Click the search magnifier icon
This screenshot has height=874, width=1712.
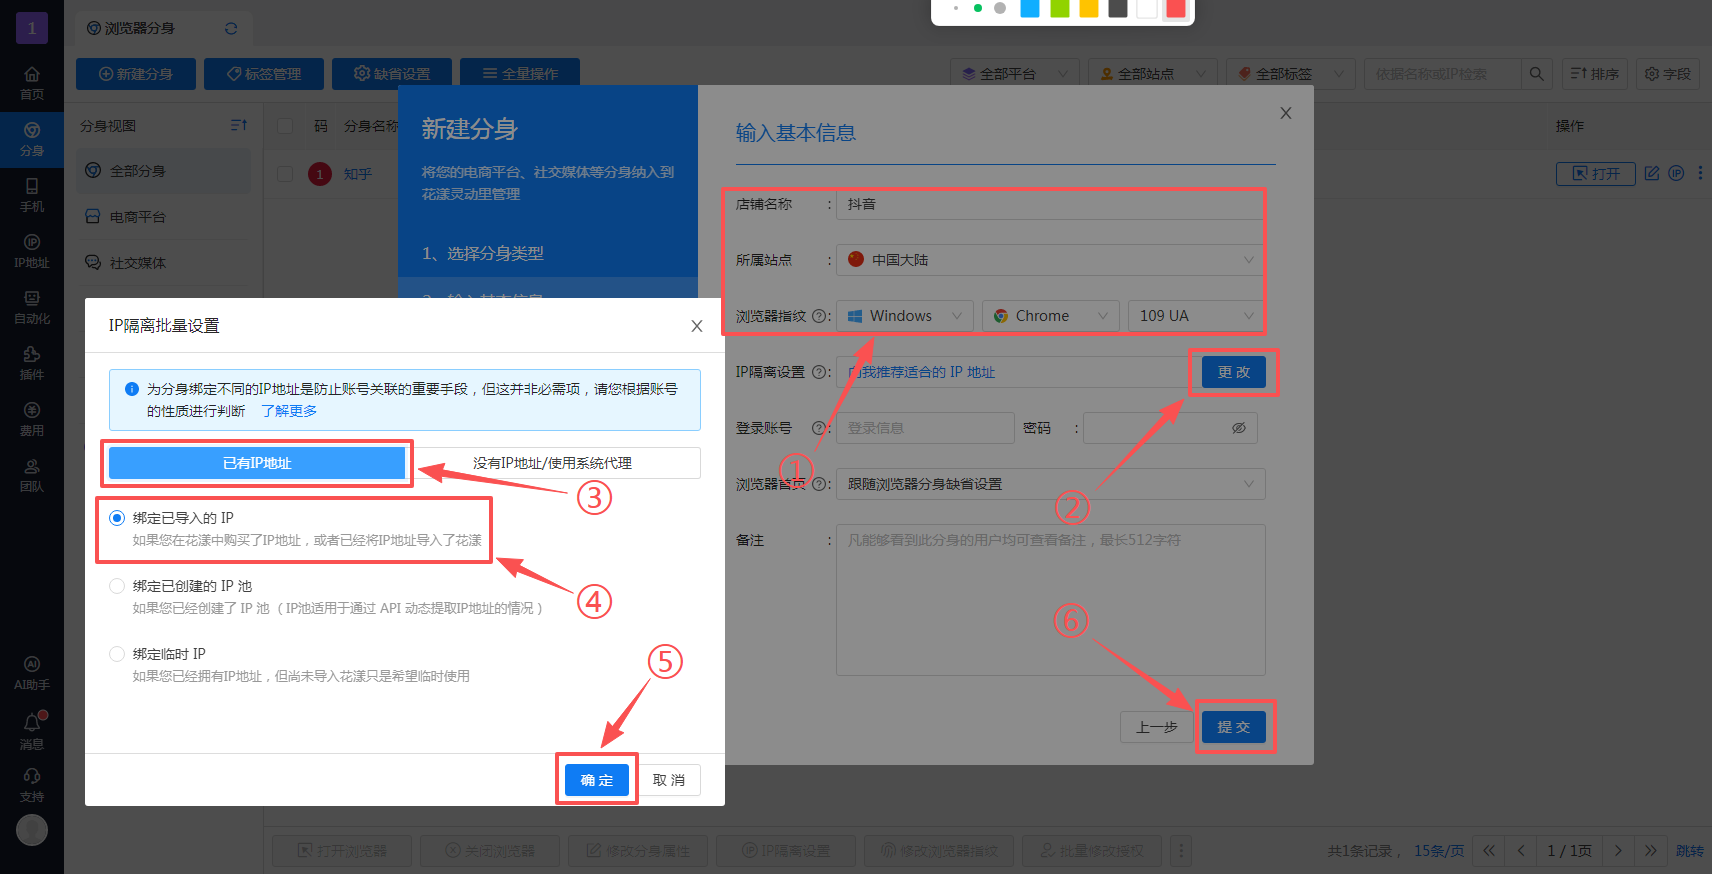click(1537, 73)
